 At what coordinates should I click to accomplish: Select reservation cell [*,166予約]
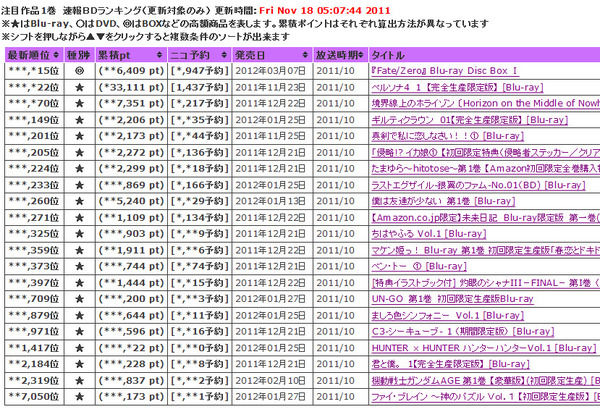pyautogui.click(x=199, y=185)
